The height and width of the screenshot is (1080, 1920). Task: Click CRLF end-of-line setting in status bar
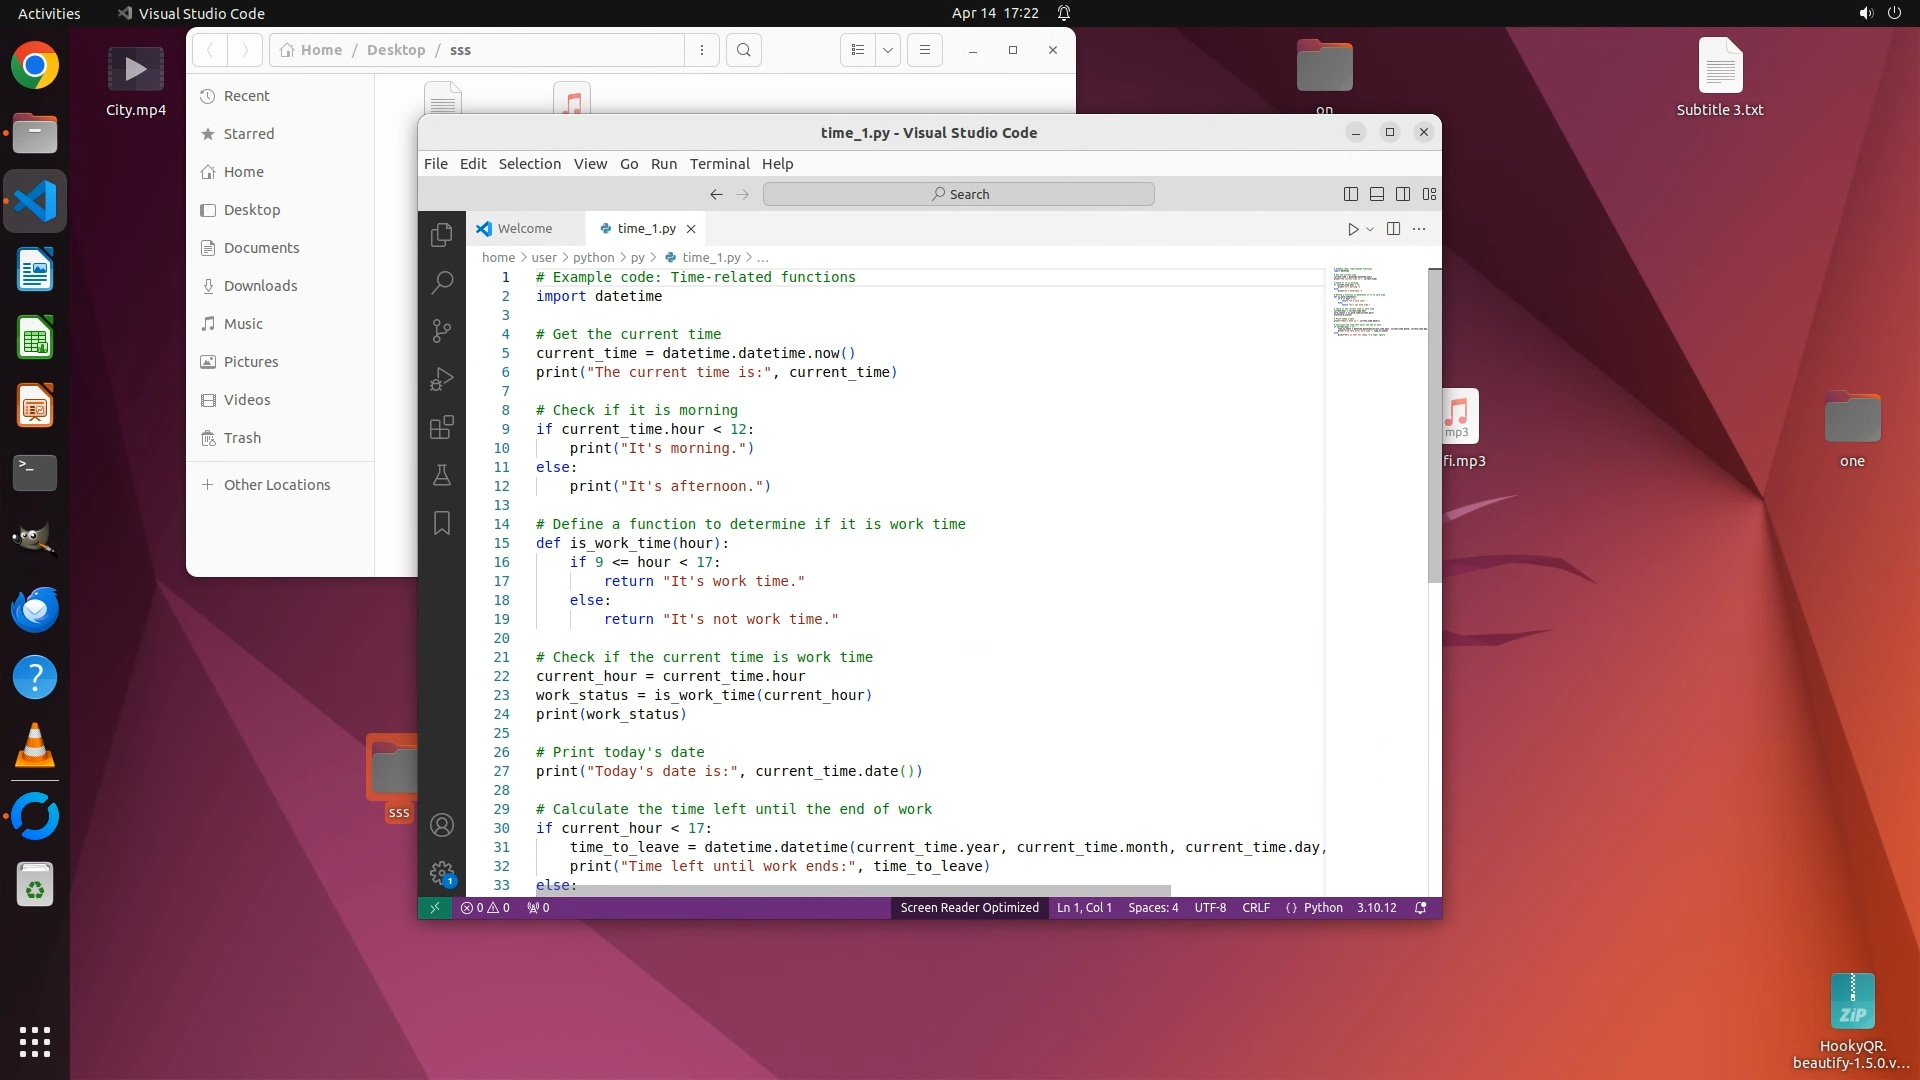1255,908
